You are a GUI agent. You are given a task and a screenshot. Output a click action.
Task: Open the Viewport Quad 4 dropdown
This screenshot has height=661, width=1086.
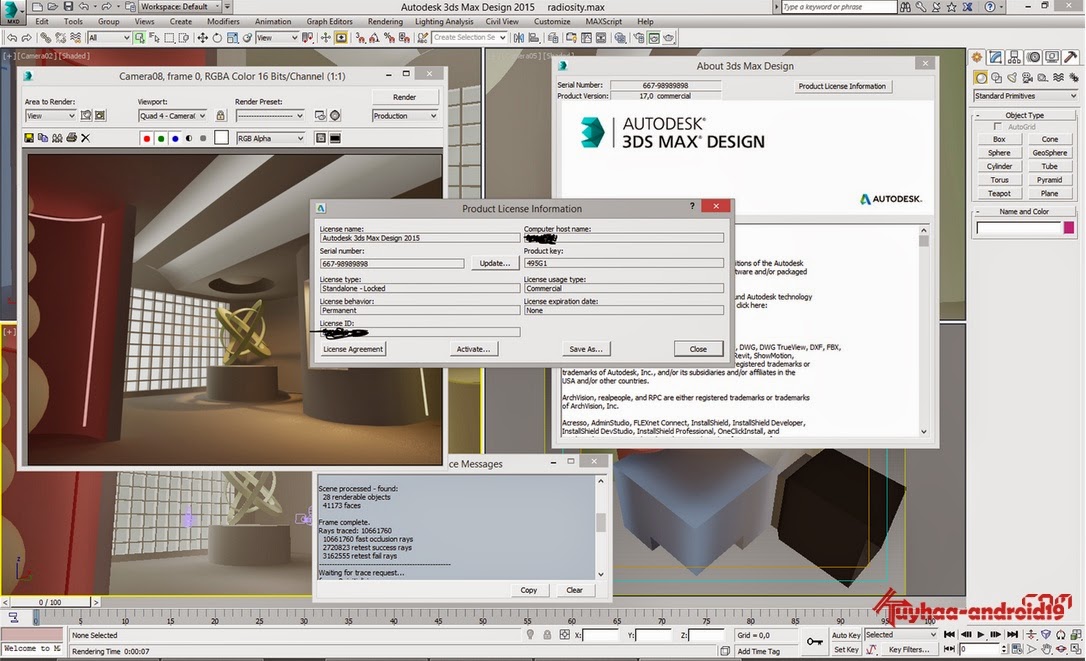tap(172, 116)
